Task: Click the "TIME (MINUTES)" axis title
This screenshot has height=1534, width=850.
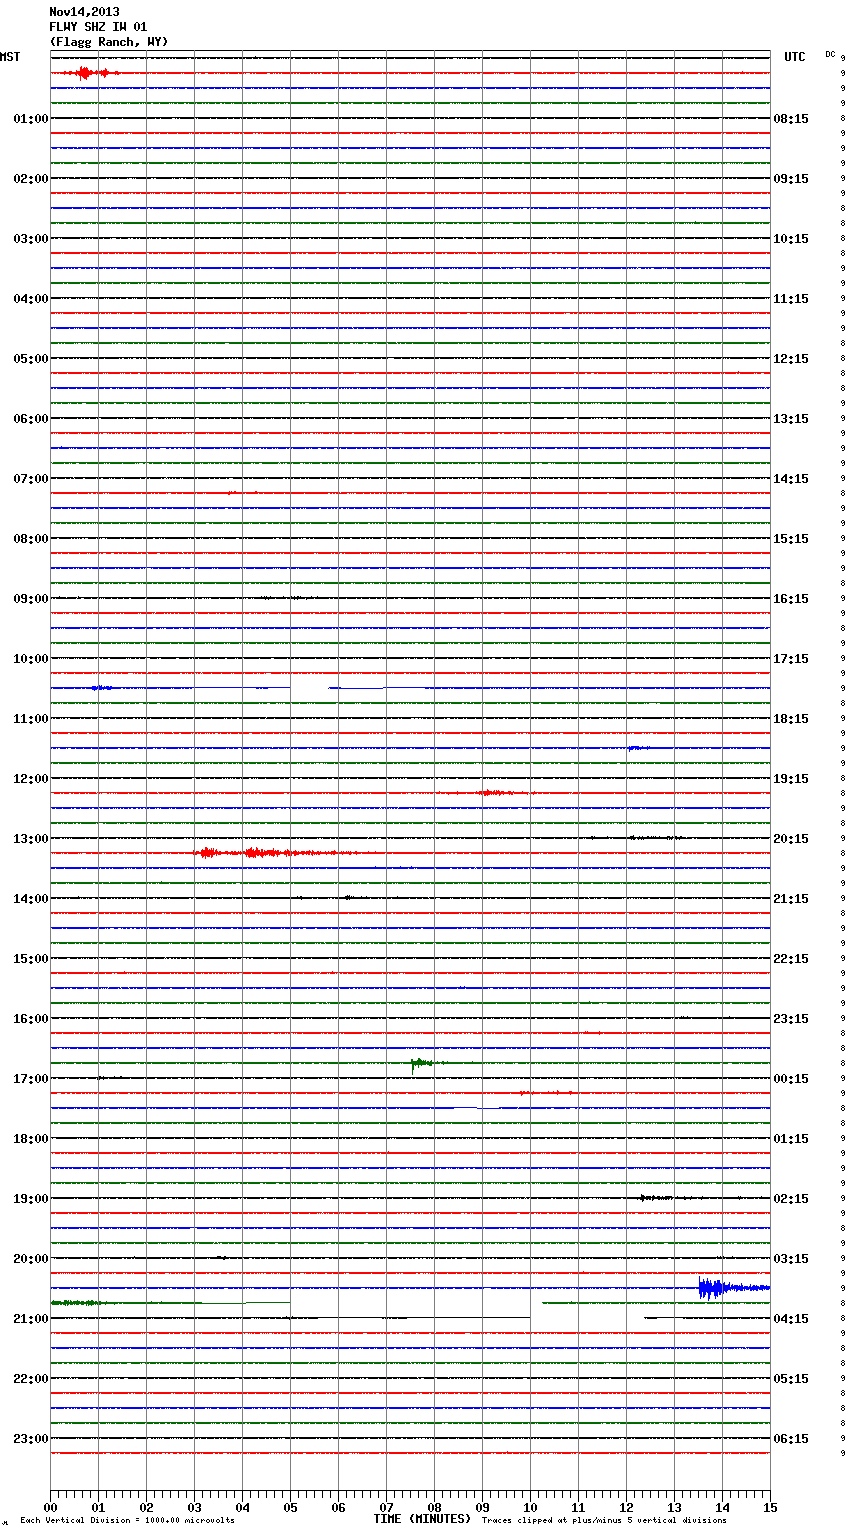Action: coord(422,1519)
